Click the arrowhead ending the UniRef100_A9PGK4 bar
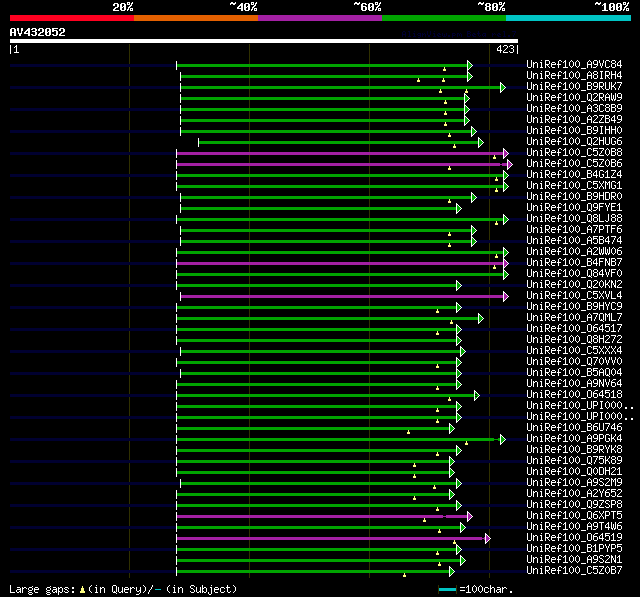Image resolution: width=640 pixels, height=597 pixels. 503,439
